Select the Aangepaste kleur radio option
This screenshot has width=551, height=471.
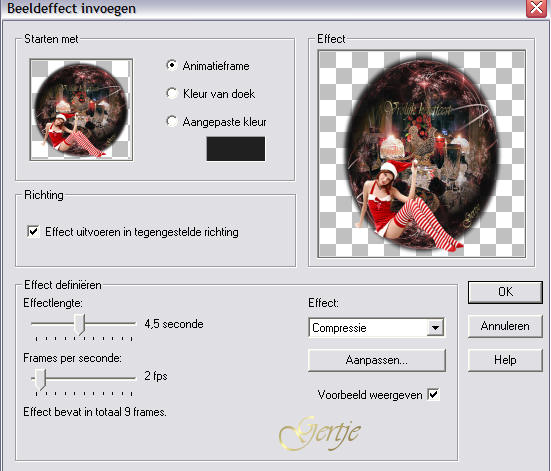[x=171, y=122]
